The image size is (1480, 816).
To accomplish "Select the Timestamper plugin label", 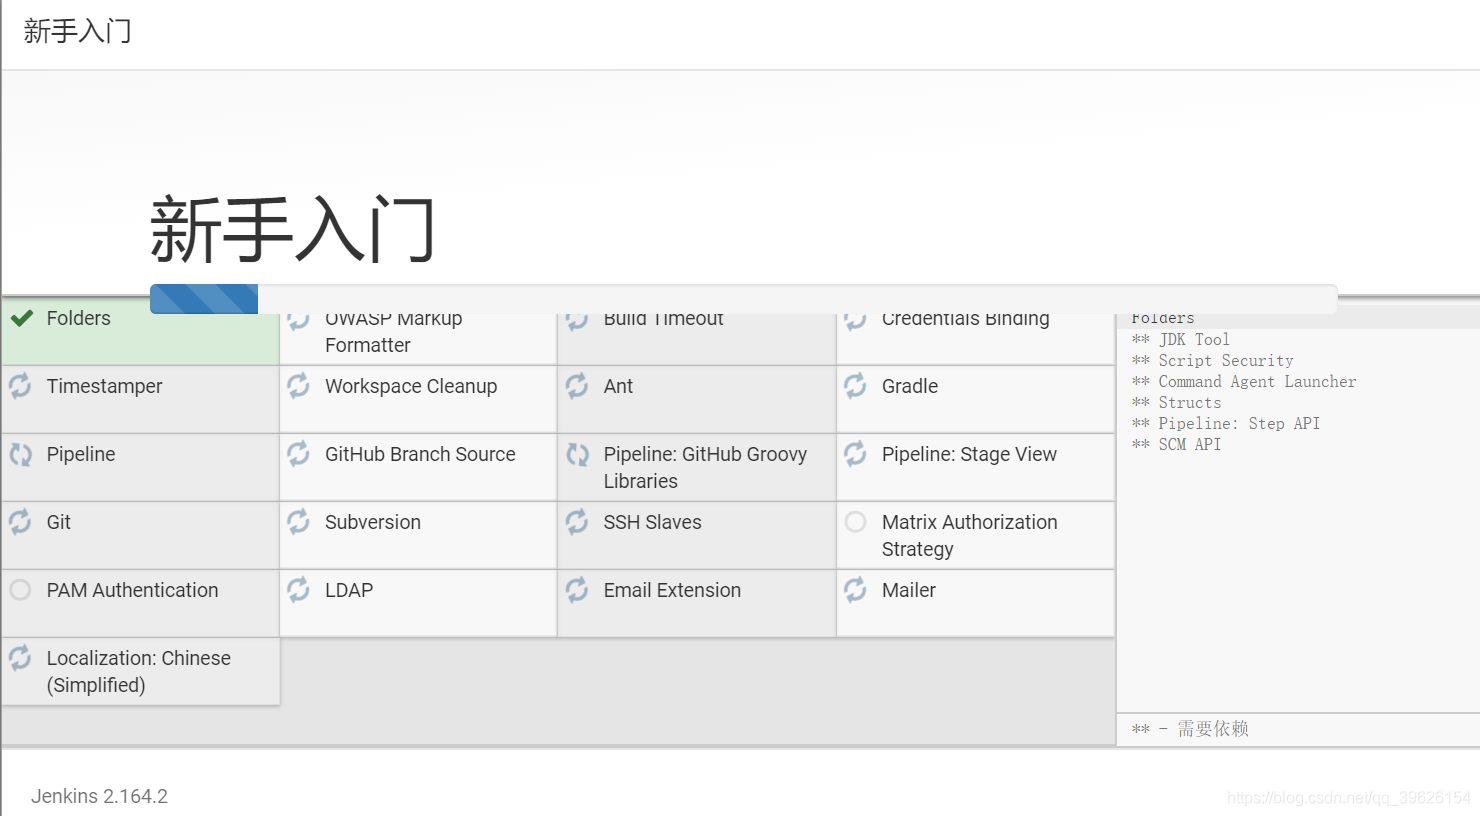I will tap(104, 386).
